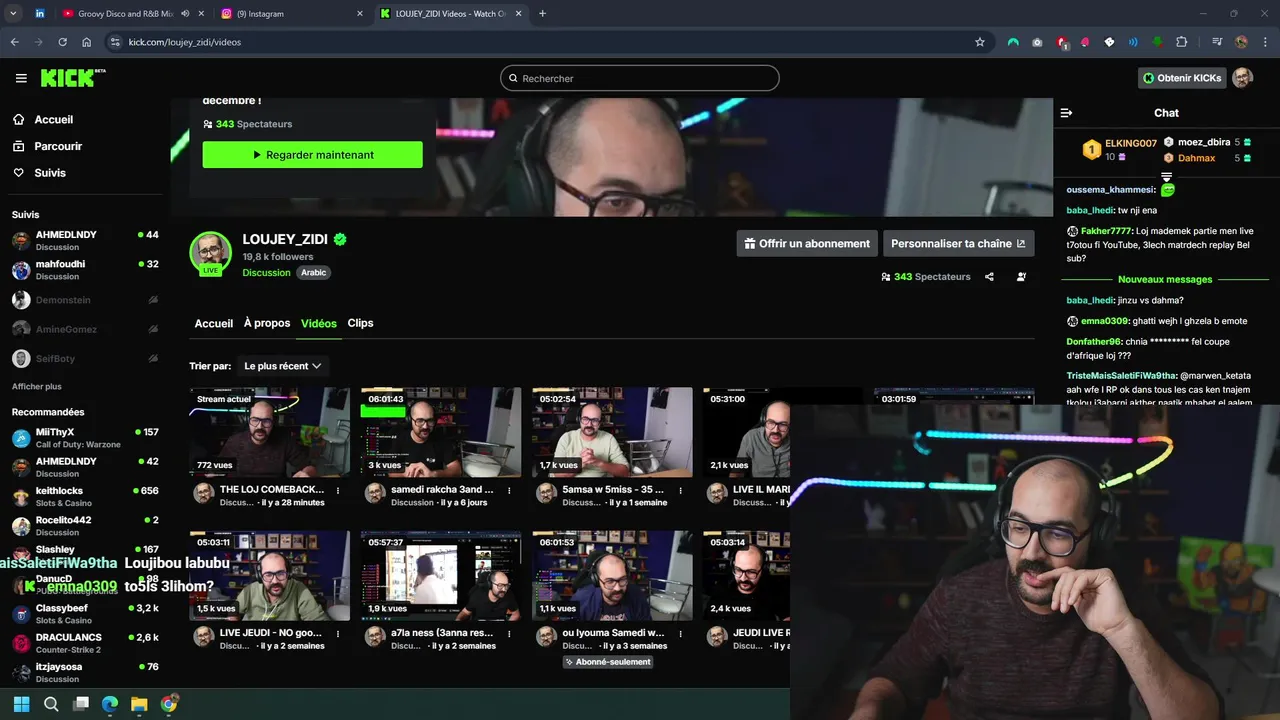
Task: Open options menu for LIVE JEUDI NO video
Action: click(x=338, y=633)
